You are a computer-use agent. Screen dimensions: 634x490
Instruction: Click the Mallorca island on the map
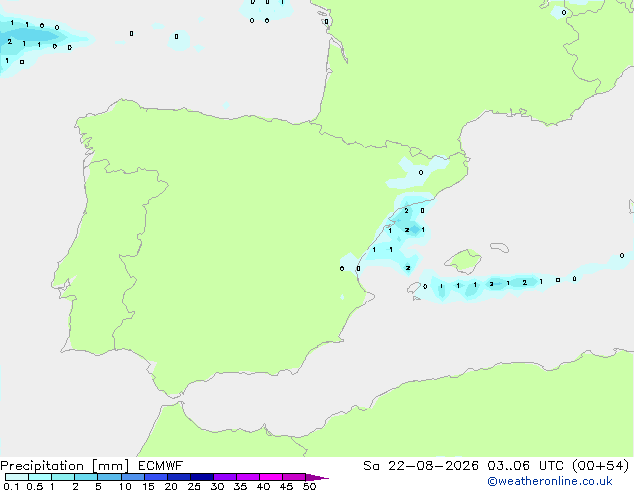coord(463,261)
